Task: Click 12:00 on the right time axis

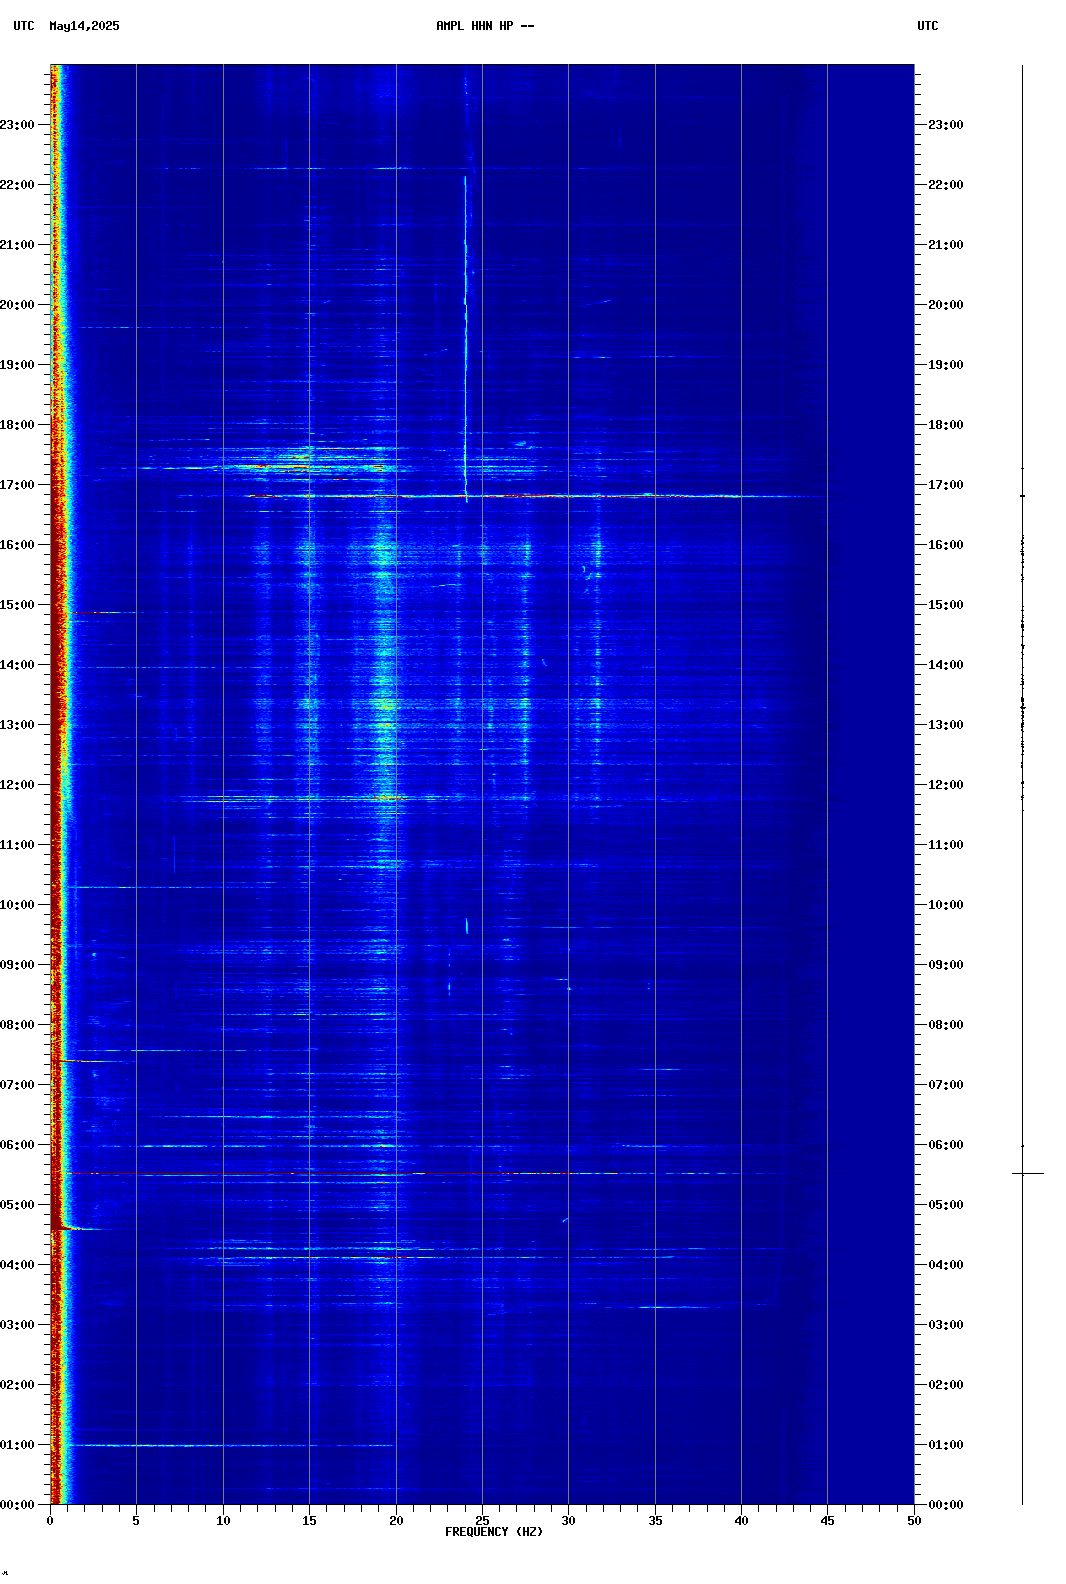Action: coord(946,785)
